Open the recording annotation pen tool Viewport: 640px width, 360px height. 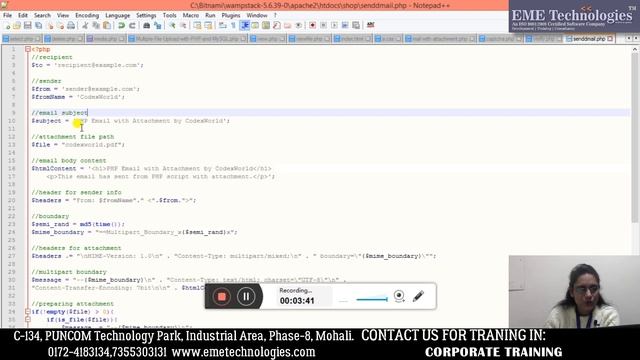(418, 296)
